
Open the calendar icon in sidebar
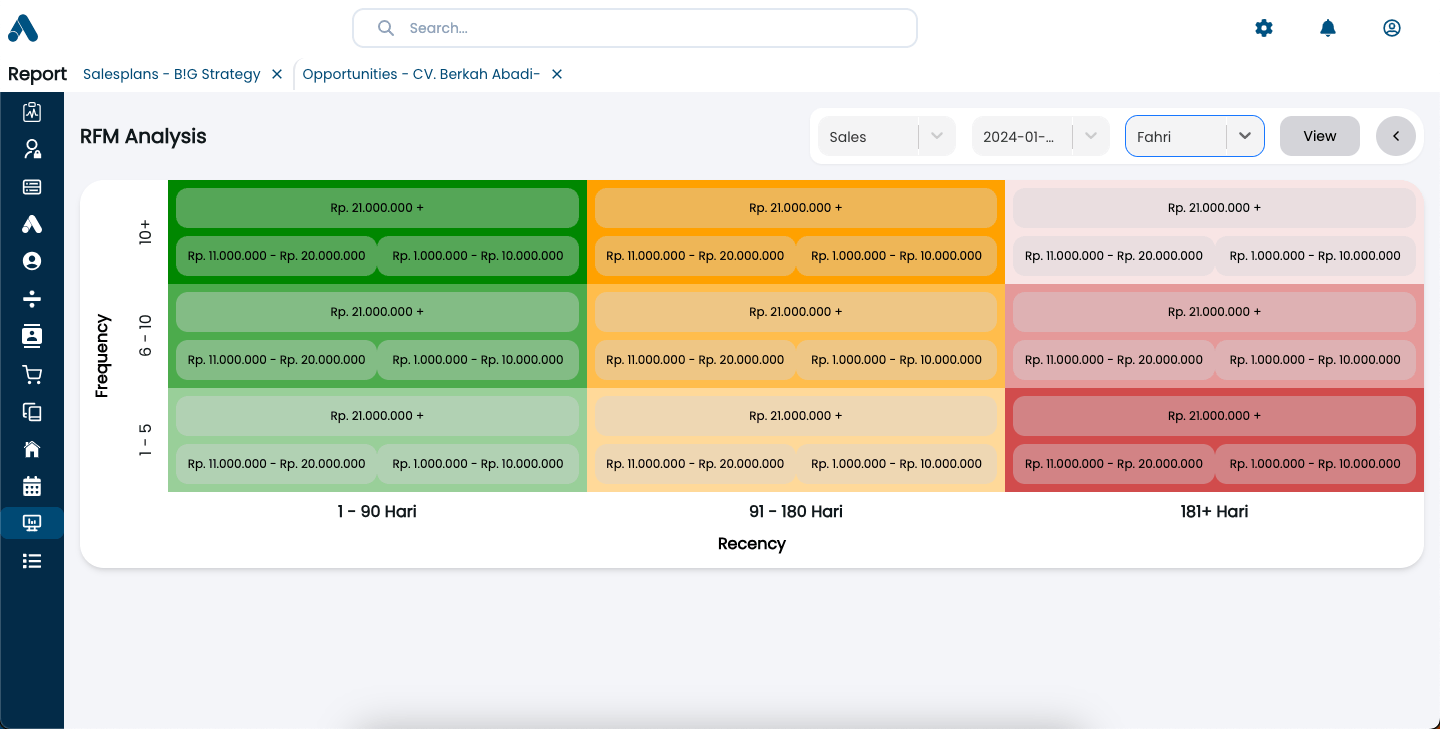(x=32, y=486)
